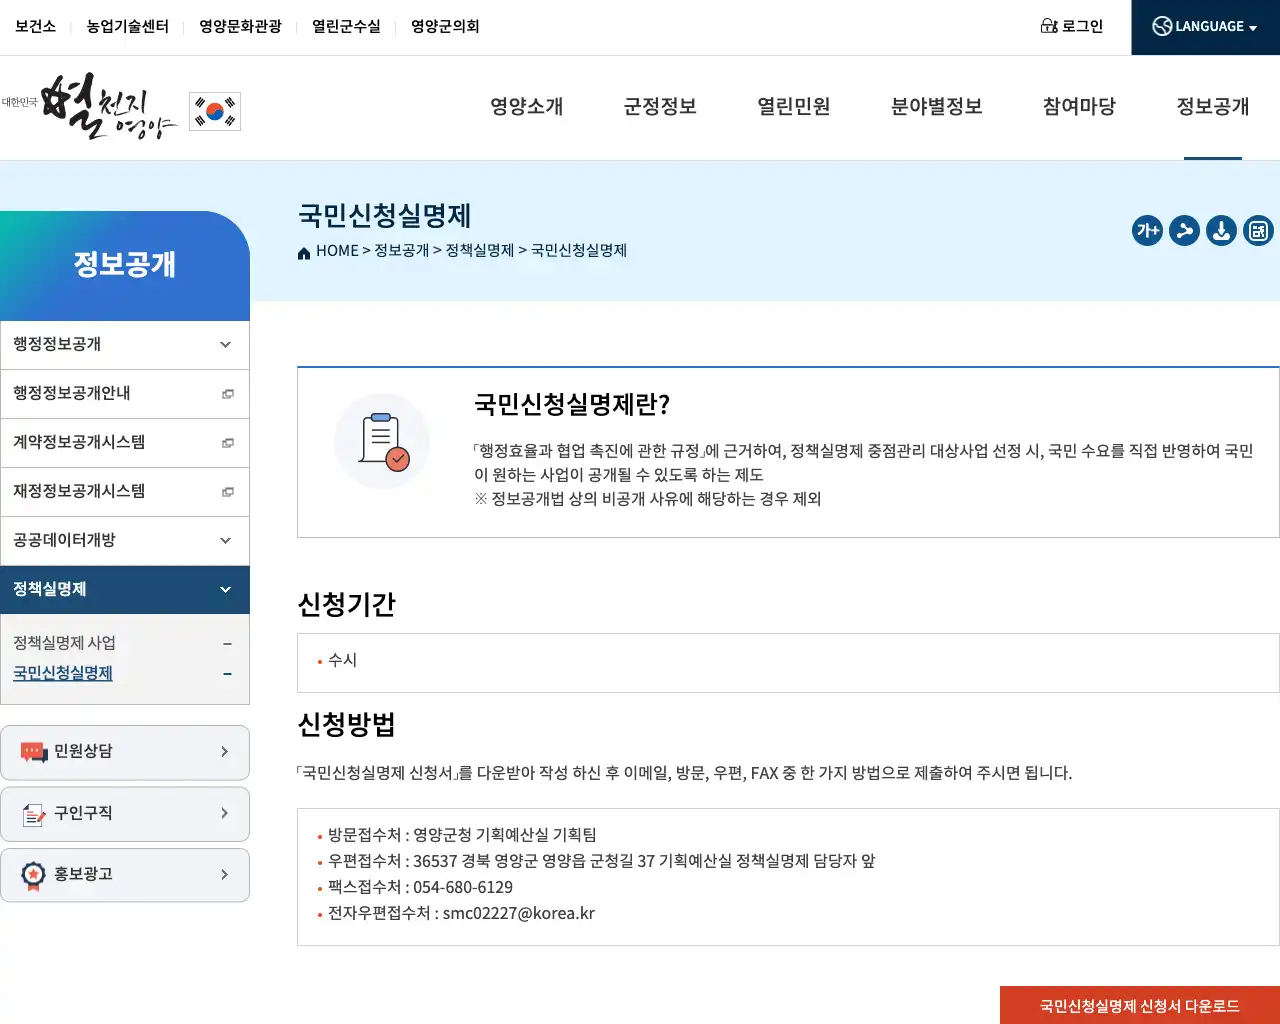Screen dimensions: 1280x1024
Task: Go to 농업기술센터 site link
Action: click(x=128, y=26)
